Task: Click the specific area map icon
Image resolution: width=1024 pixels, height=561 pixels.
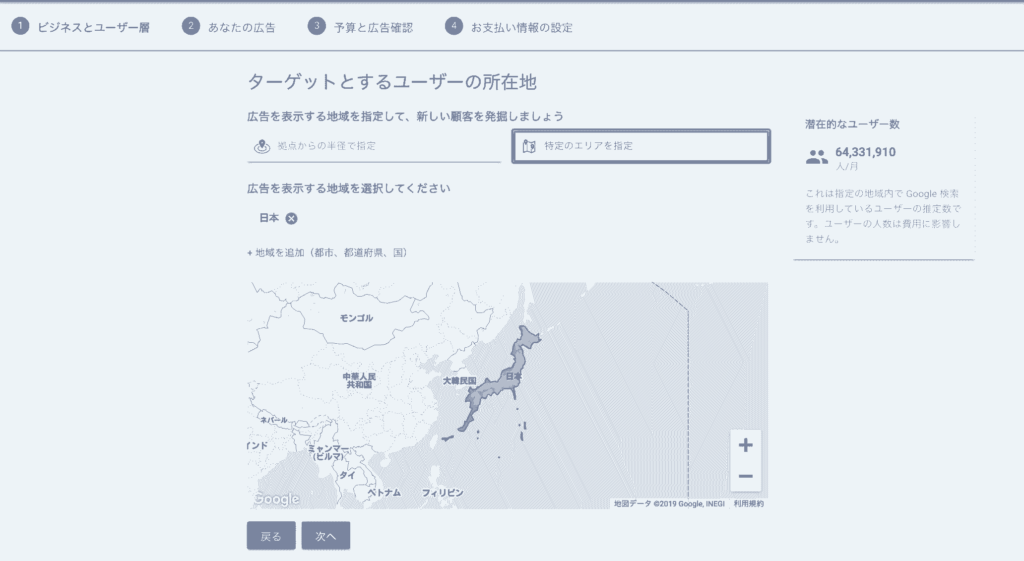Action: 530,146
